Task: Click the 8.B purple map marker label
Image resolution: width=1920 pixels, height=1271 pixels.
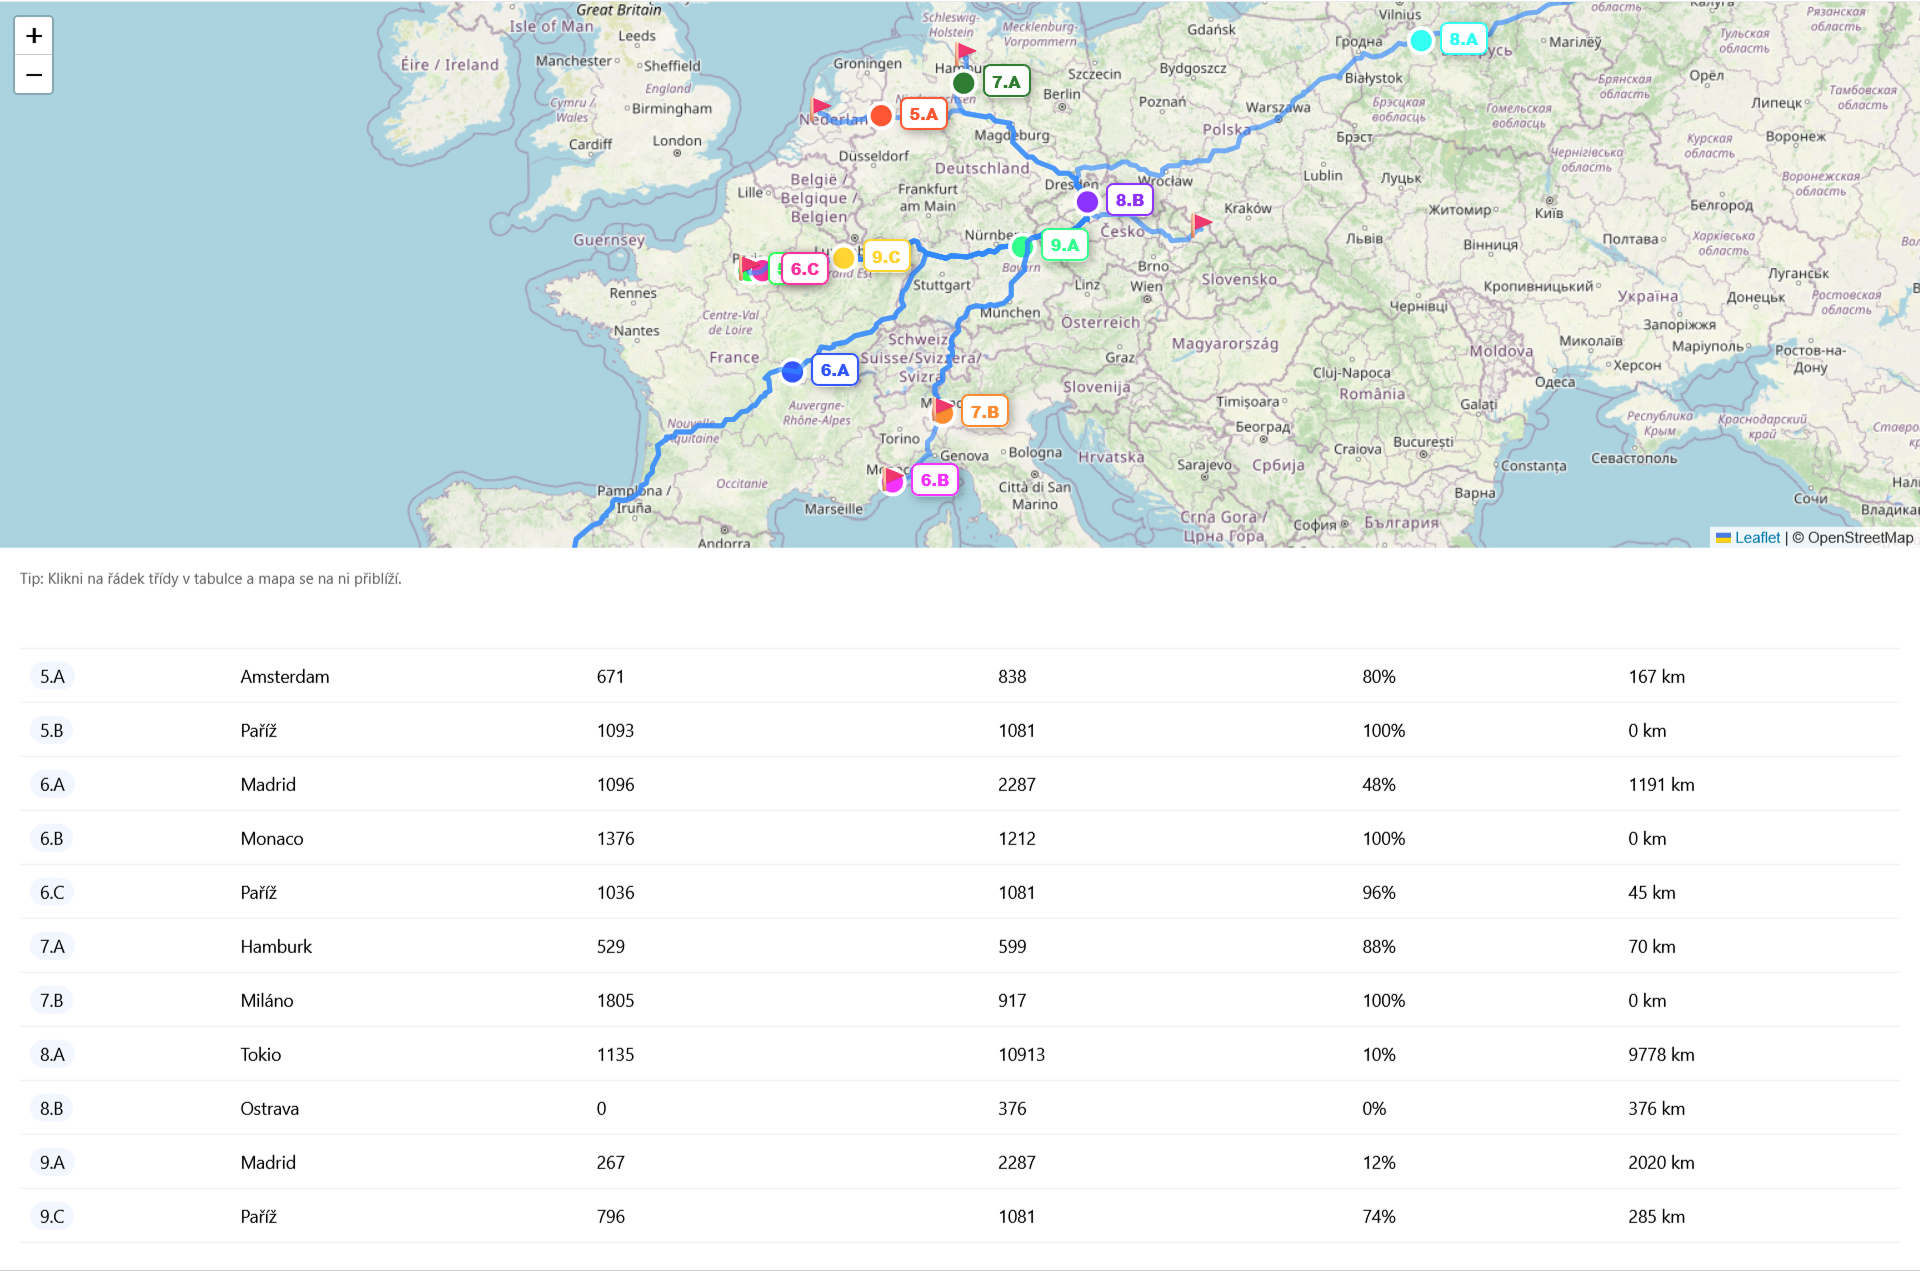Action: coord(1129,200)
